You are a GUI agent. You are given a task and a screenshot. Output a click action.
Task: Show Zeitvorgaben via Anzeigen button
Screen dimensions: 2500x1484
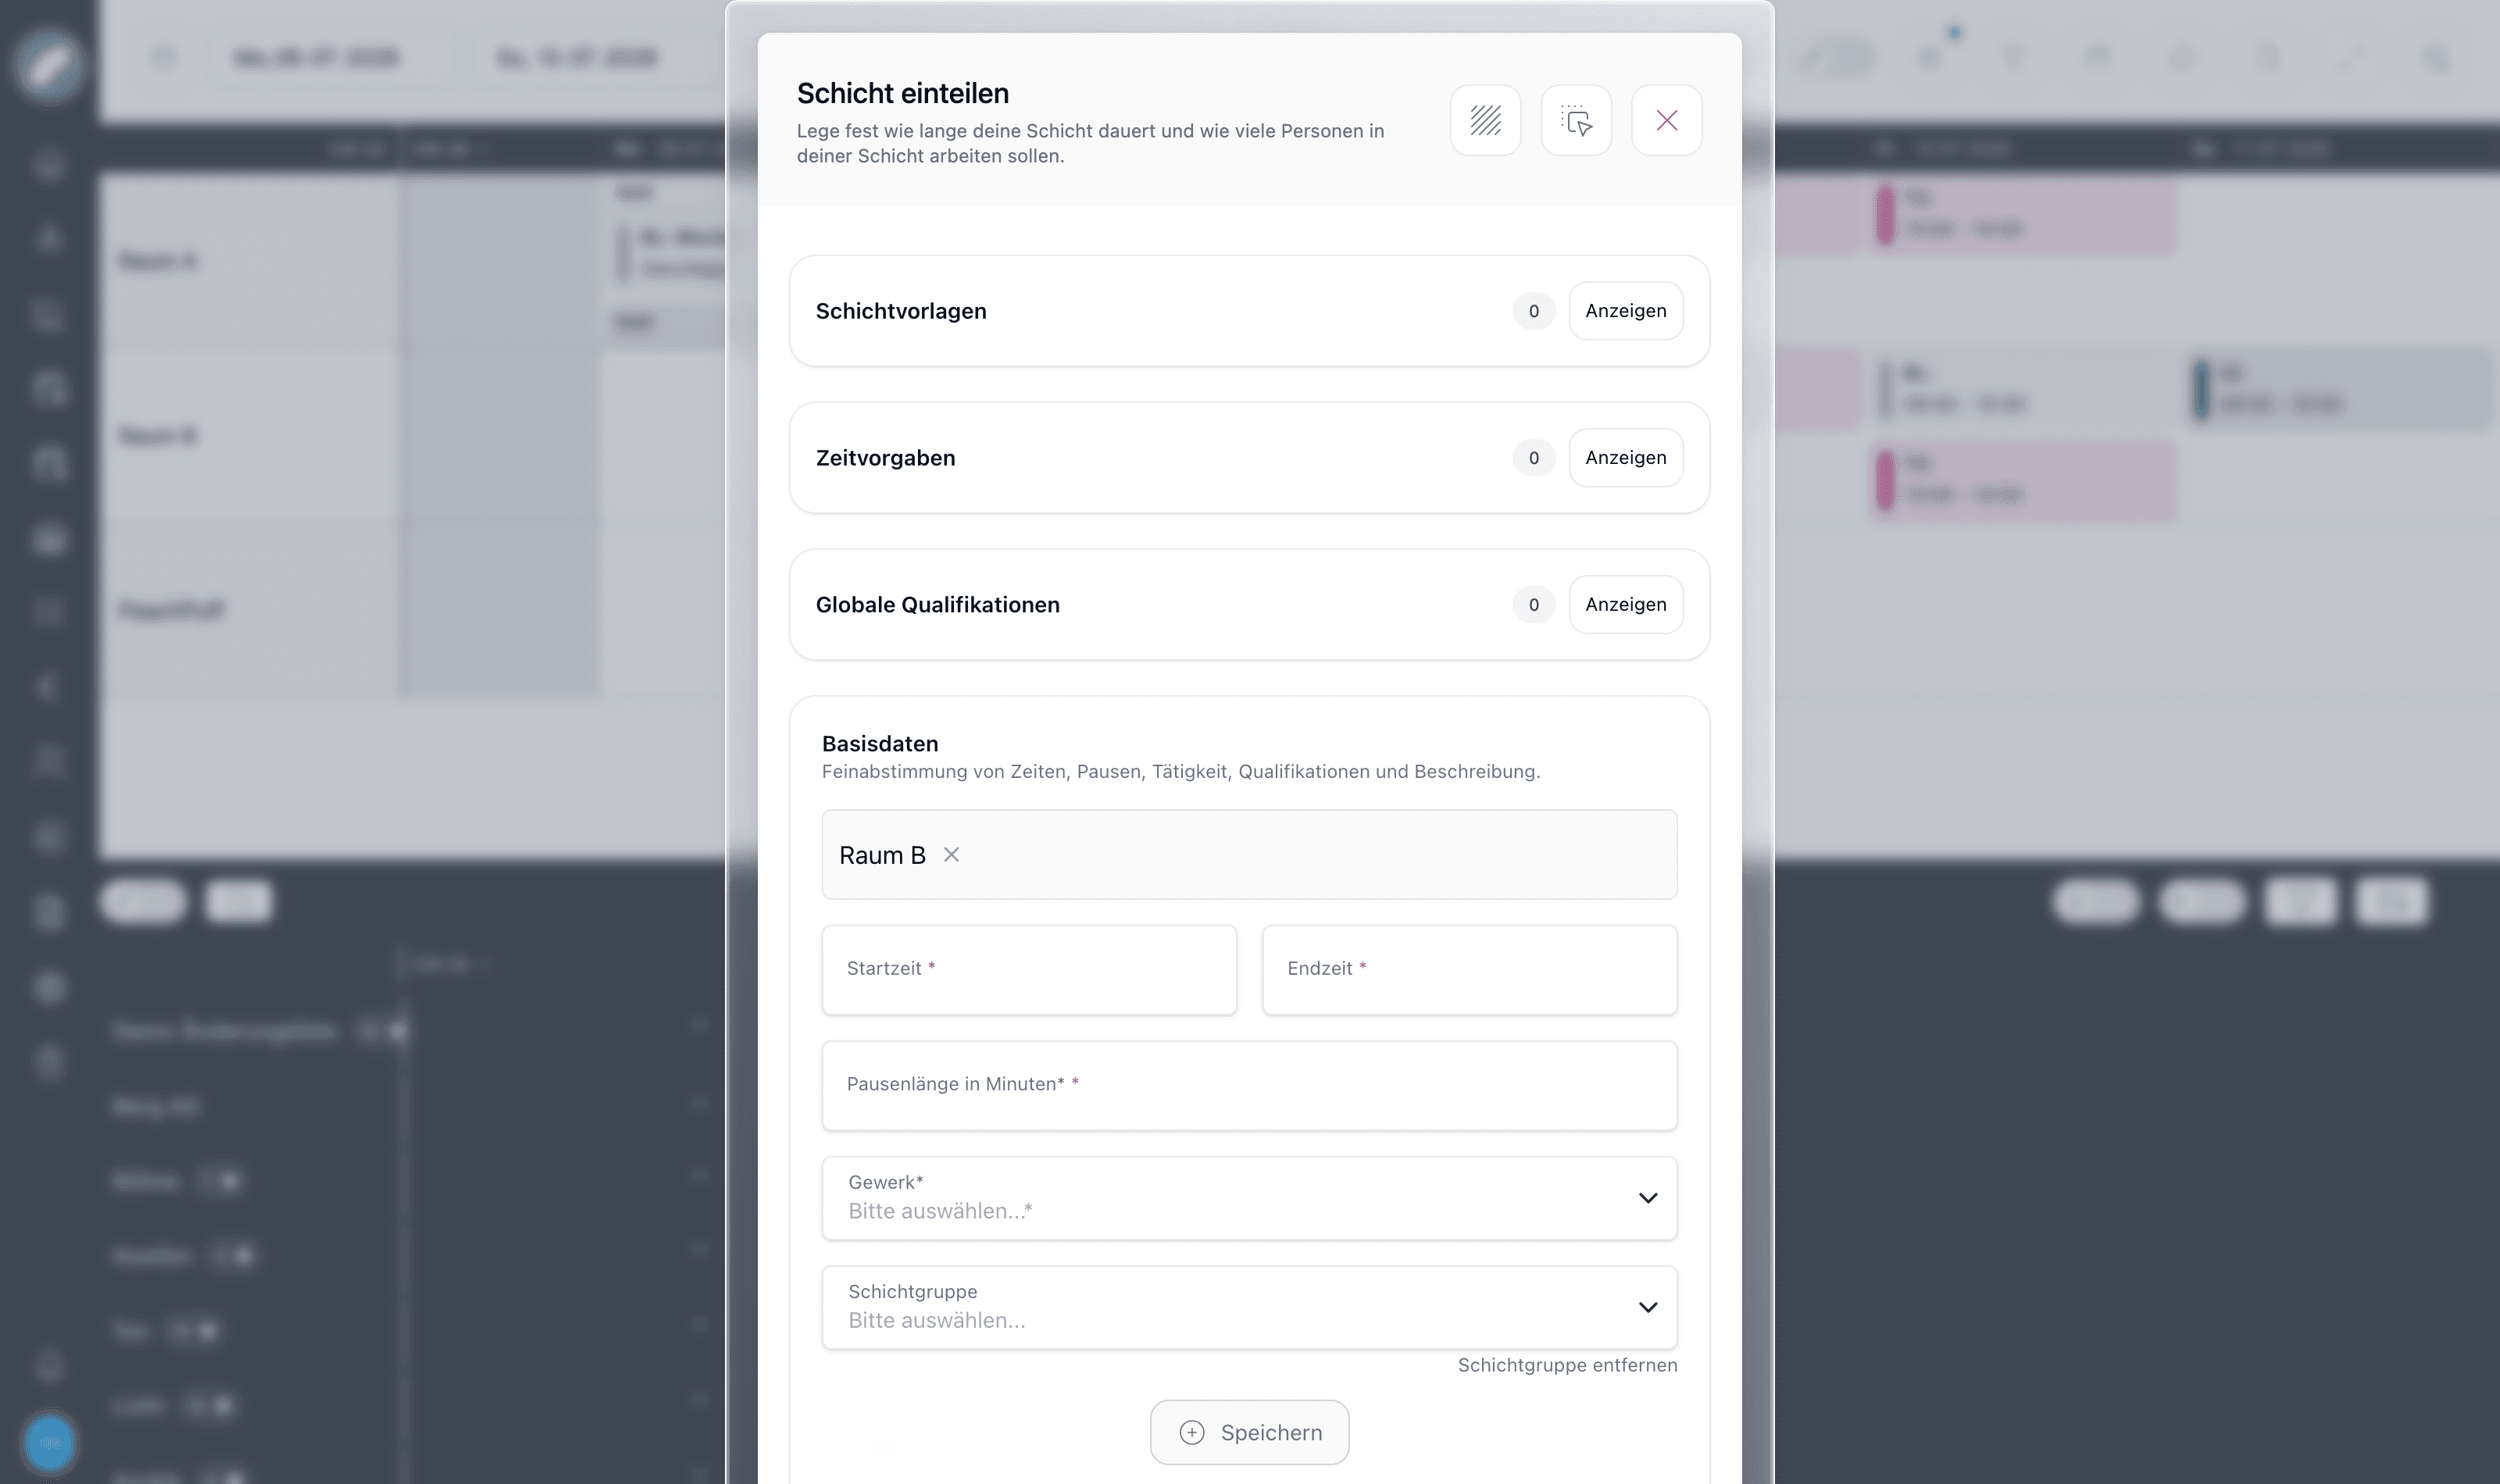[x=1625, y=458]
